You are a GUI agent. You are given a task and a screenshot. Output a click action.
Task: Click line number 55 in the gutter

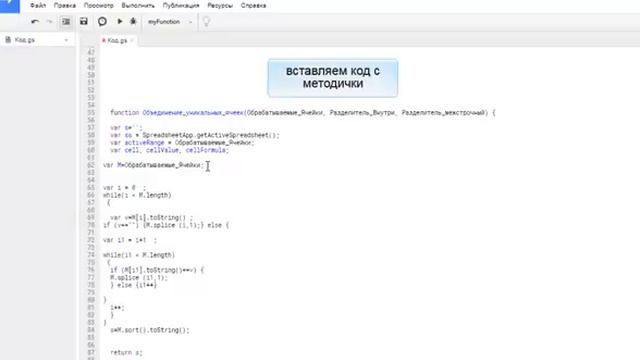click(x=91, y=113)
